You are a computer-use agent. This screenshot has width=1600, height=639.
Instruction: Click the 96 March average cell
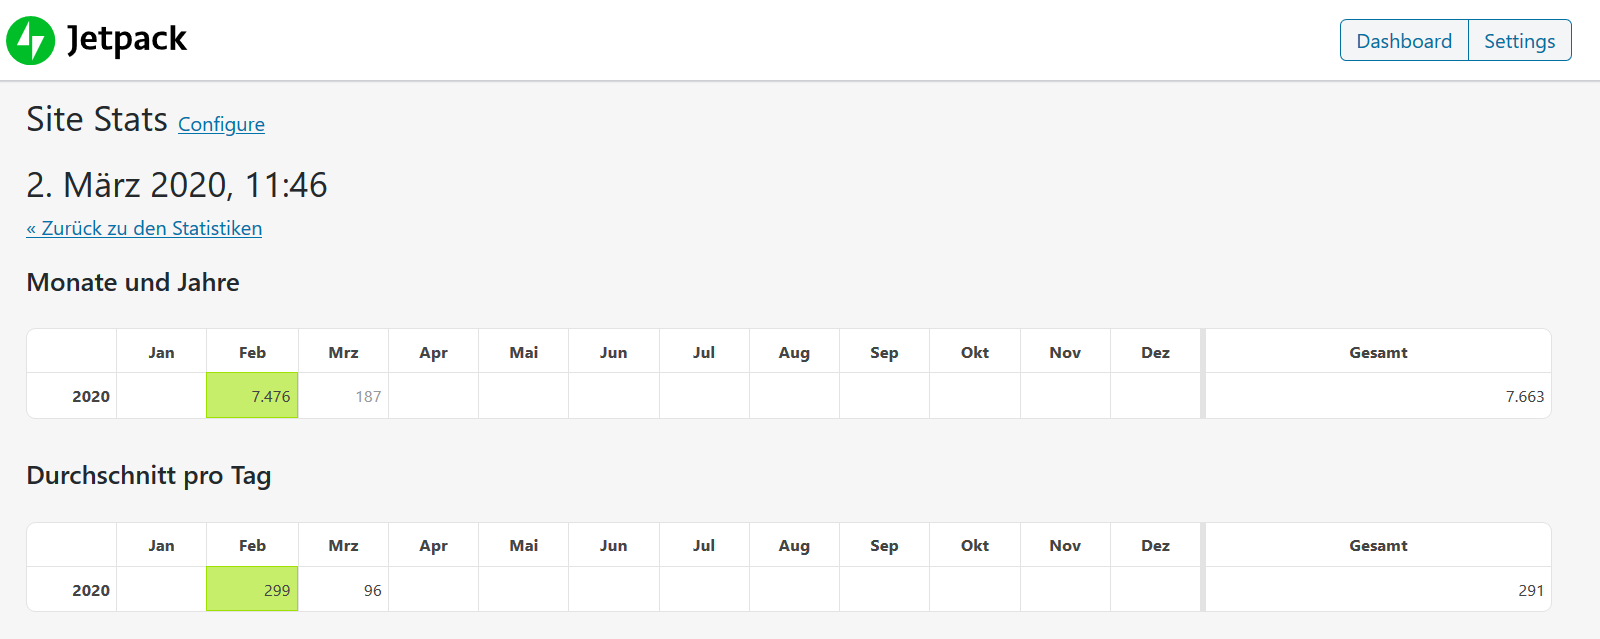pyautogui.click(x=344, y=590)
